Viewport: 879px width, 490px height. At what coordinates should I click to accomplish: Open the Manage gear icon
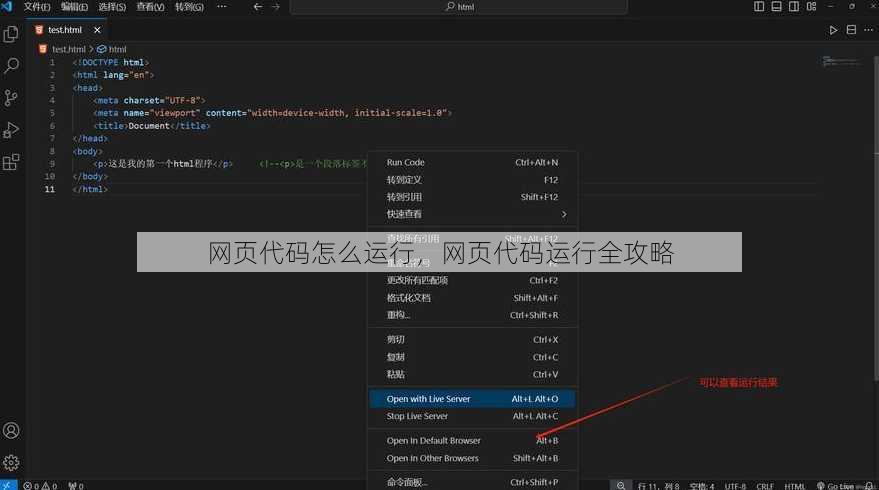coord(11,463)
